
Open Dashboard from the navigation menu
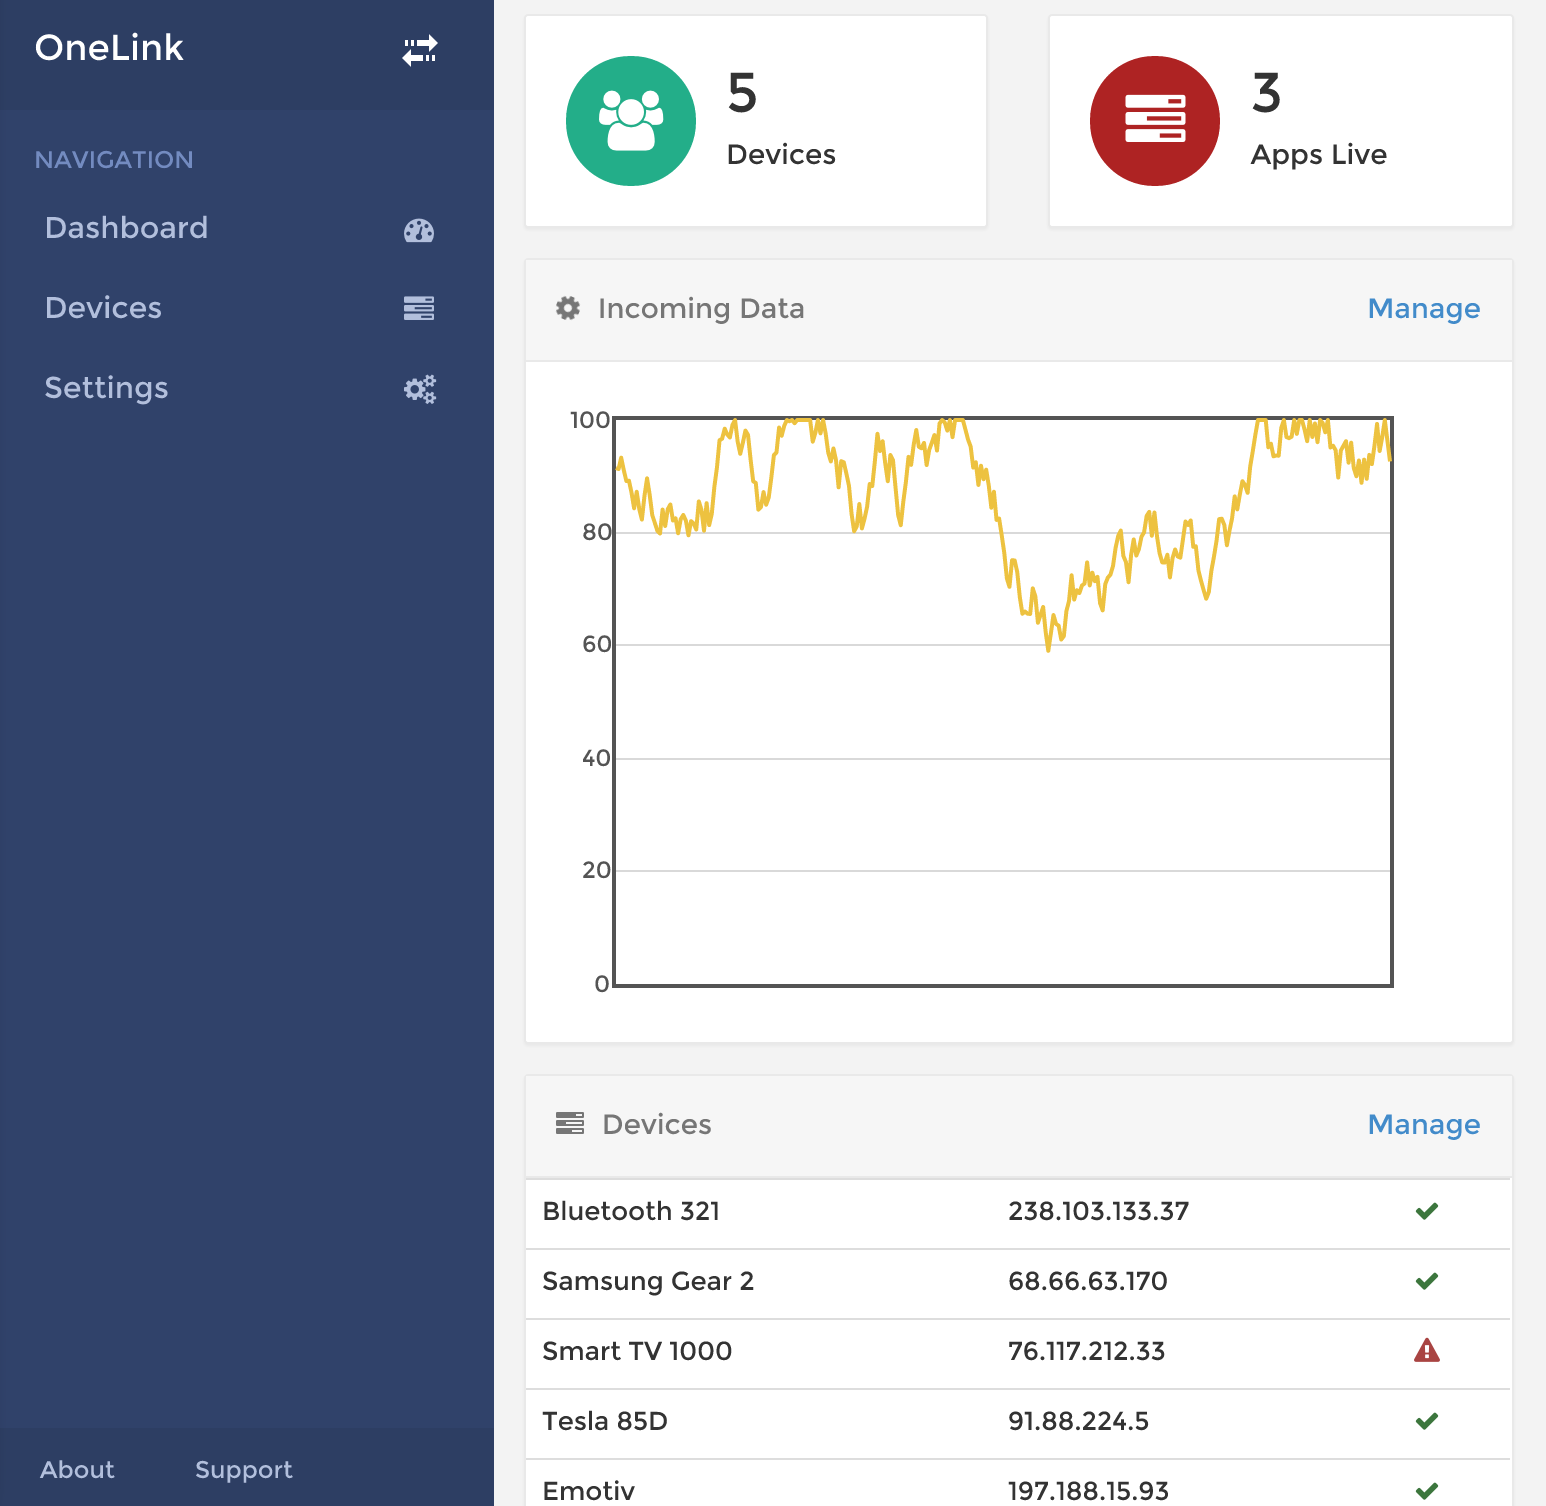point(126,228)
